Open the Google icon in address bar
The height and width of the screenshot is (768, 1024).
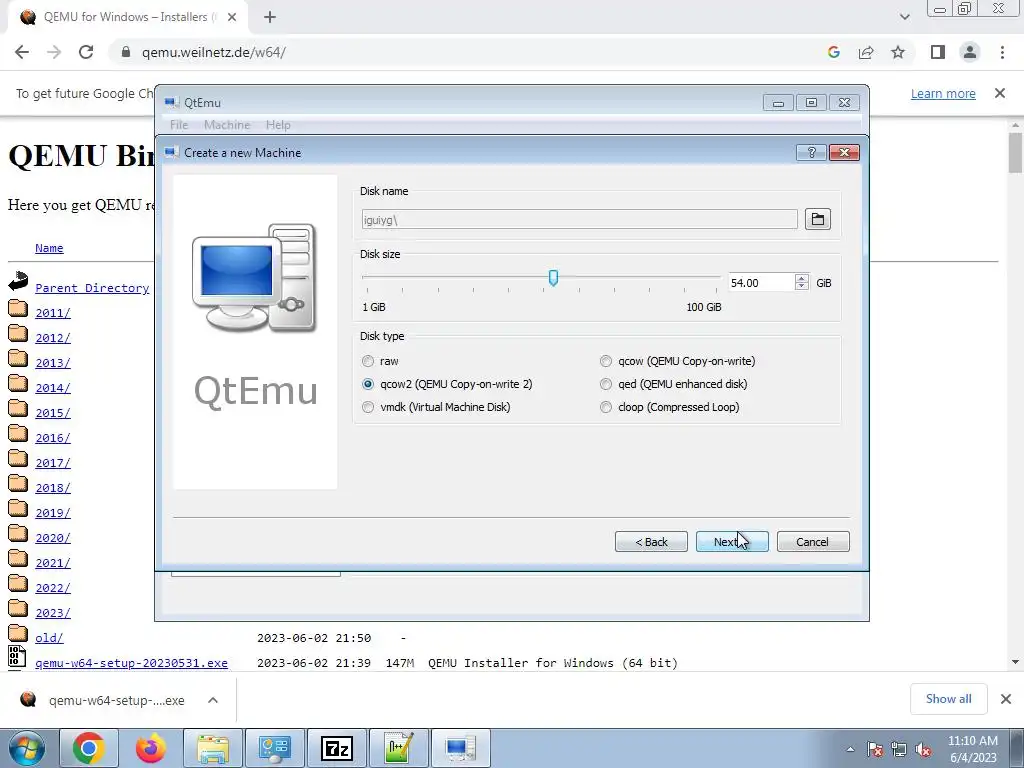(x=833, y=52)
